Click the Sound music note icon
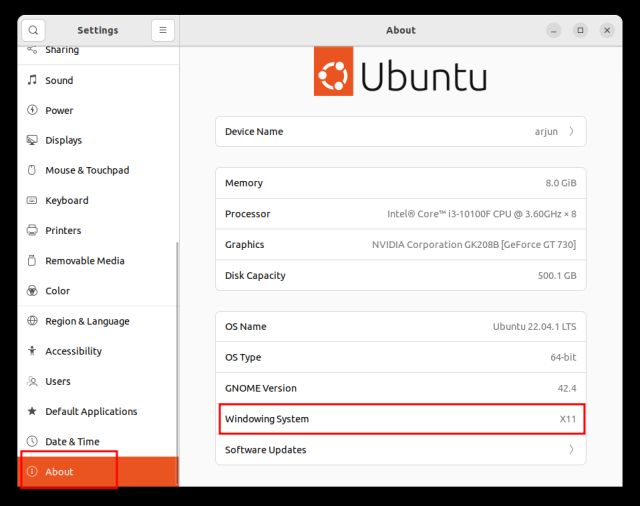 (x=32, y=80)
